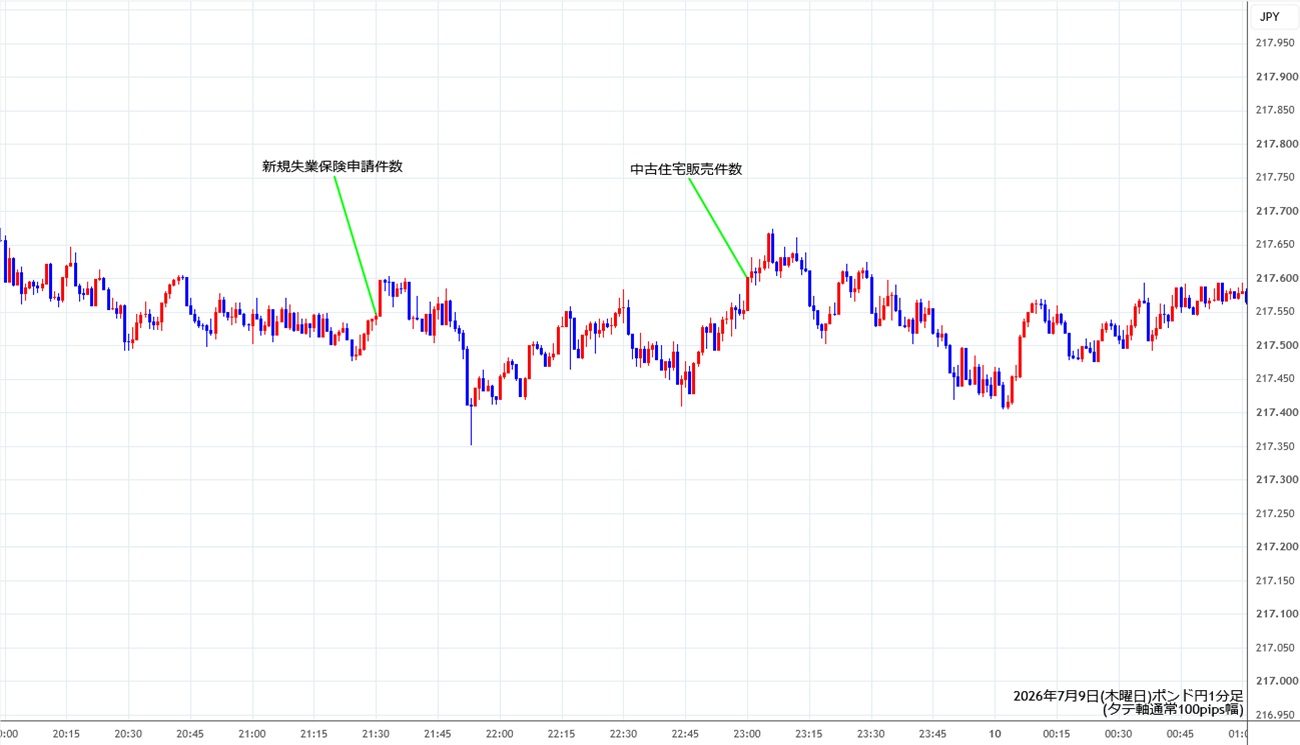The width and height of the screenshot is (1300, 745).
Task: Click the 217.750 price axis label
Action: click(x=1275, y=177)
